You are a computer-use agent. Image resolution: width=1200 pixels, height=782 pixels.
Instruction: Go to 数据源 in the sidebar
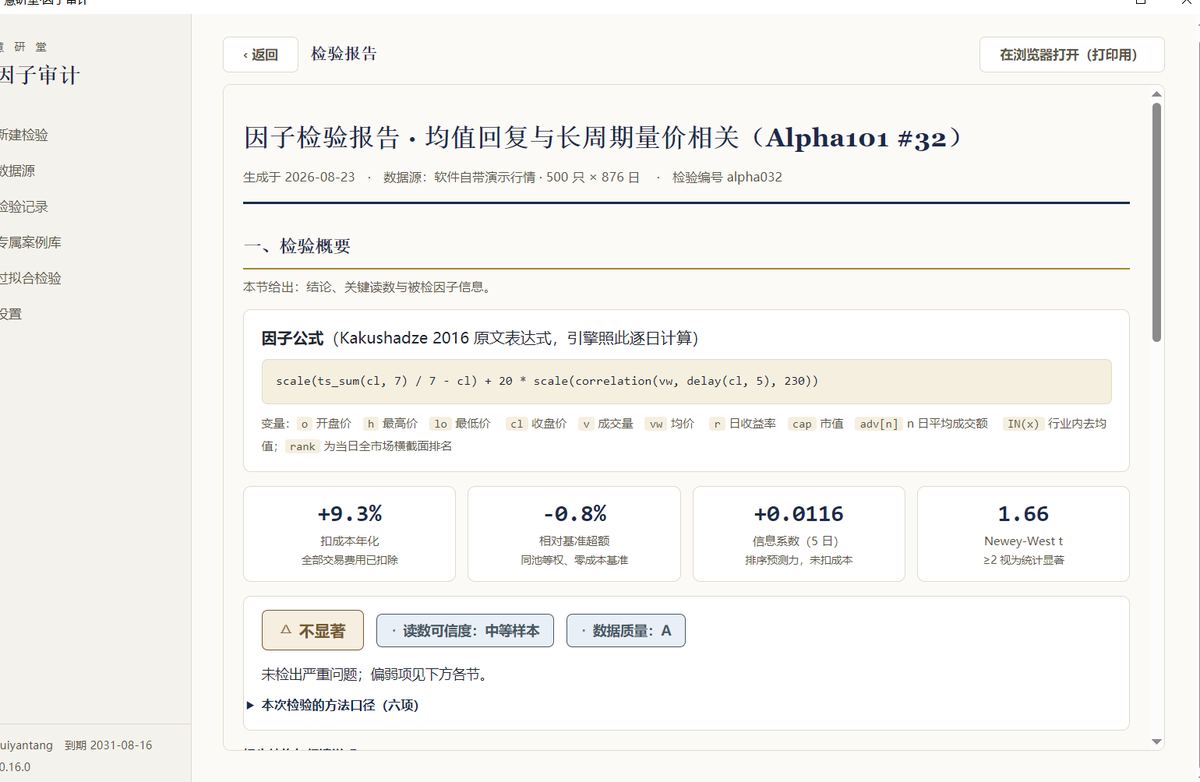click(x=18, y=171)
